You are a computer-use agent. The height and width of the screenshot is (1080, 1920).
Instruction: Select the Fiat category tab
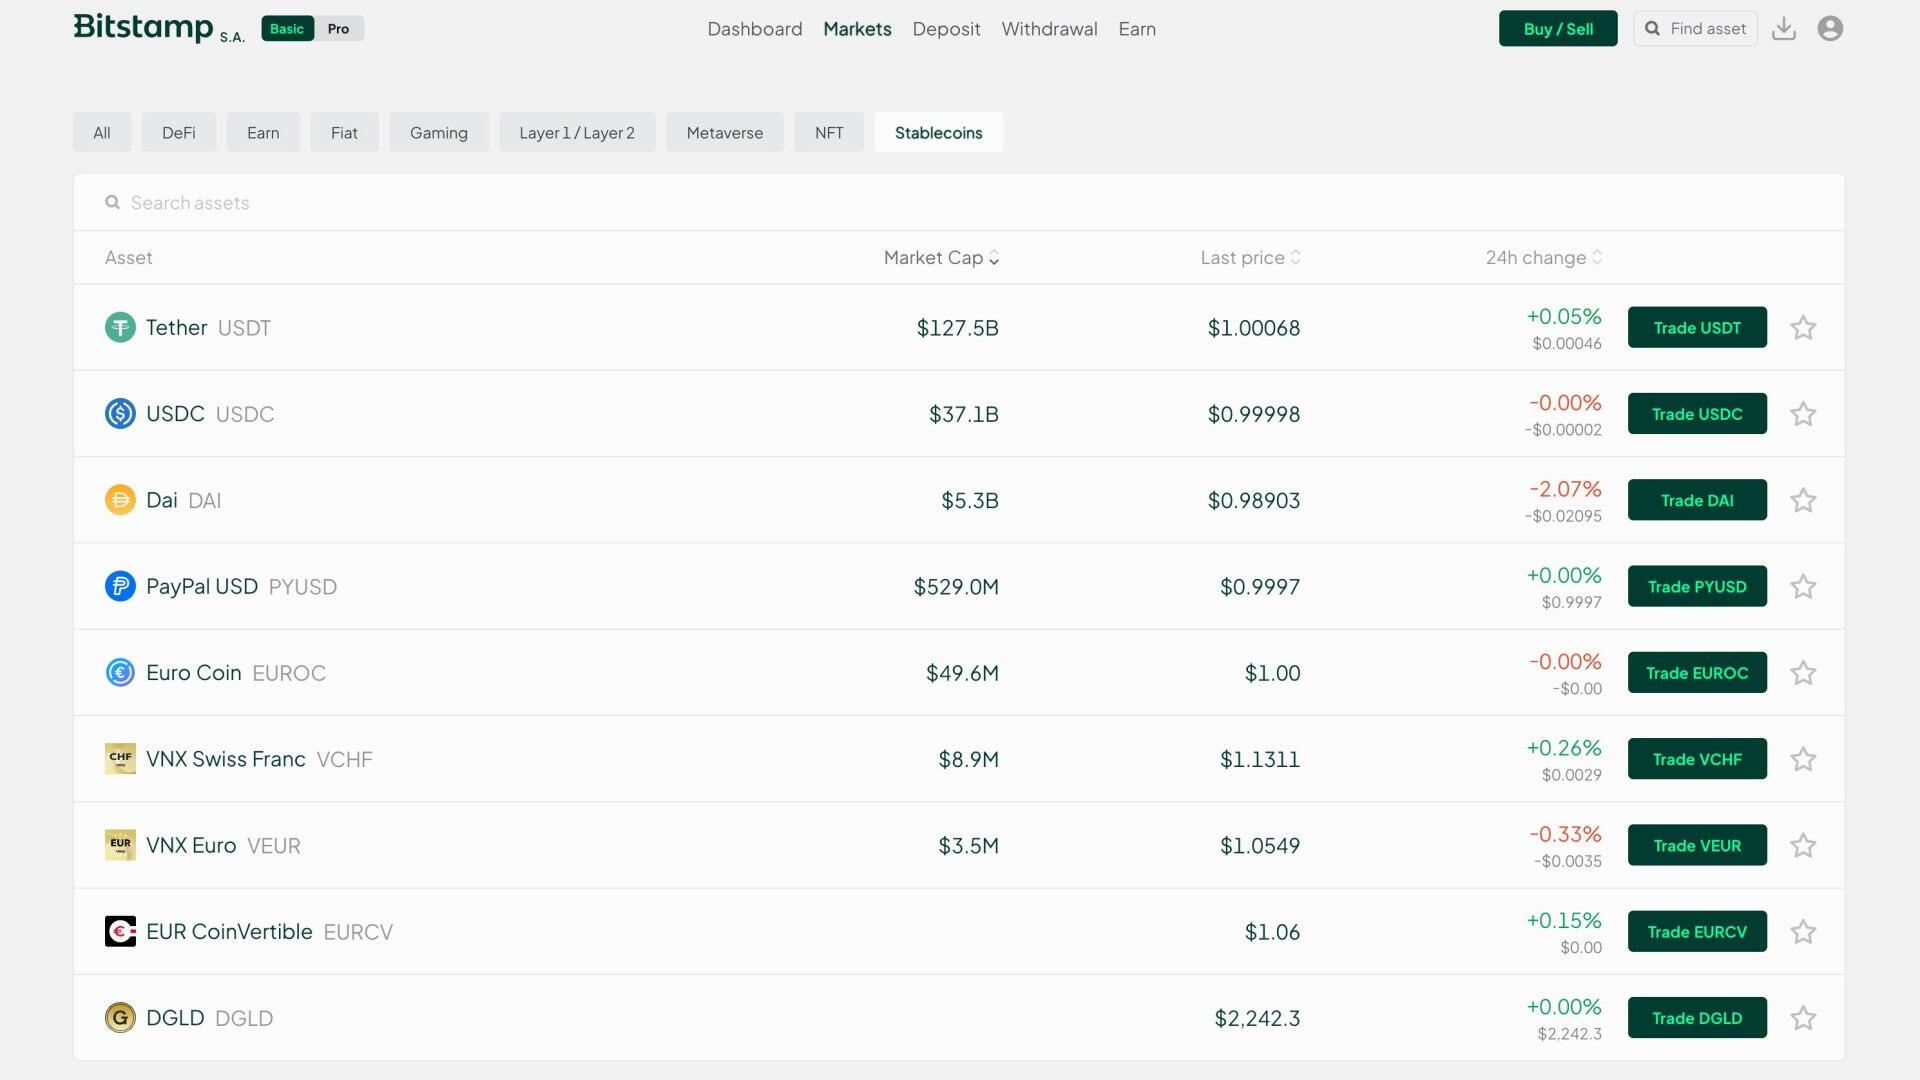point(344,132)
